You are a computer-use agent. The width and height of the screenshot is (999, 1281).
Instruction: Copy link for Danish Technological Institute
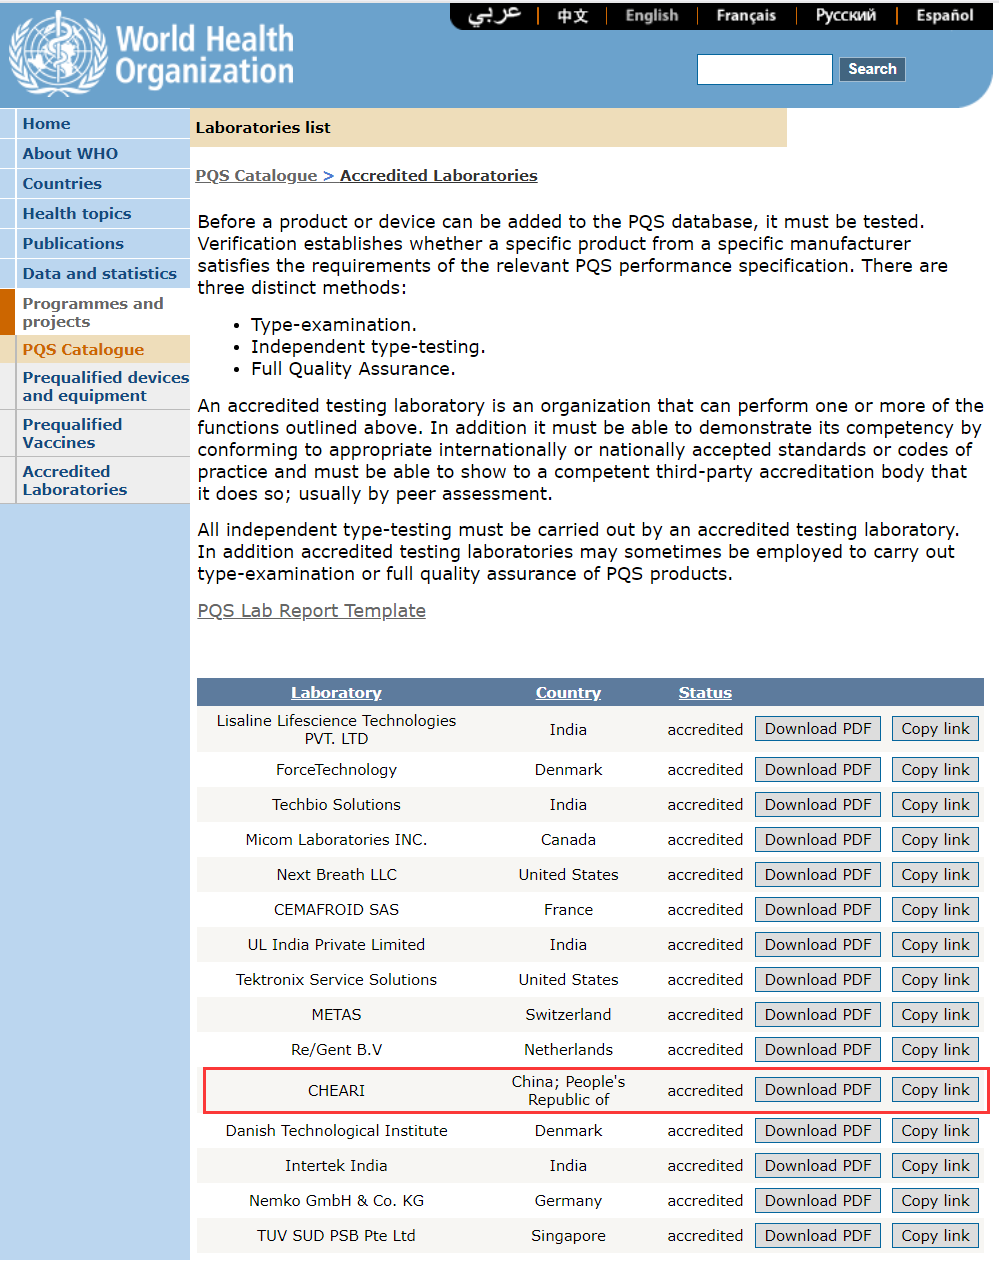point(935,1131)
